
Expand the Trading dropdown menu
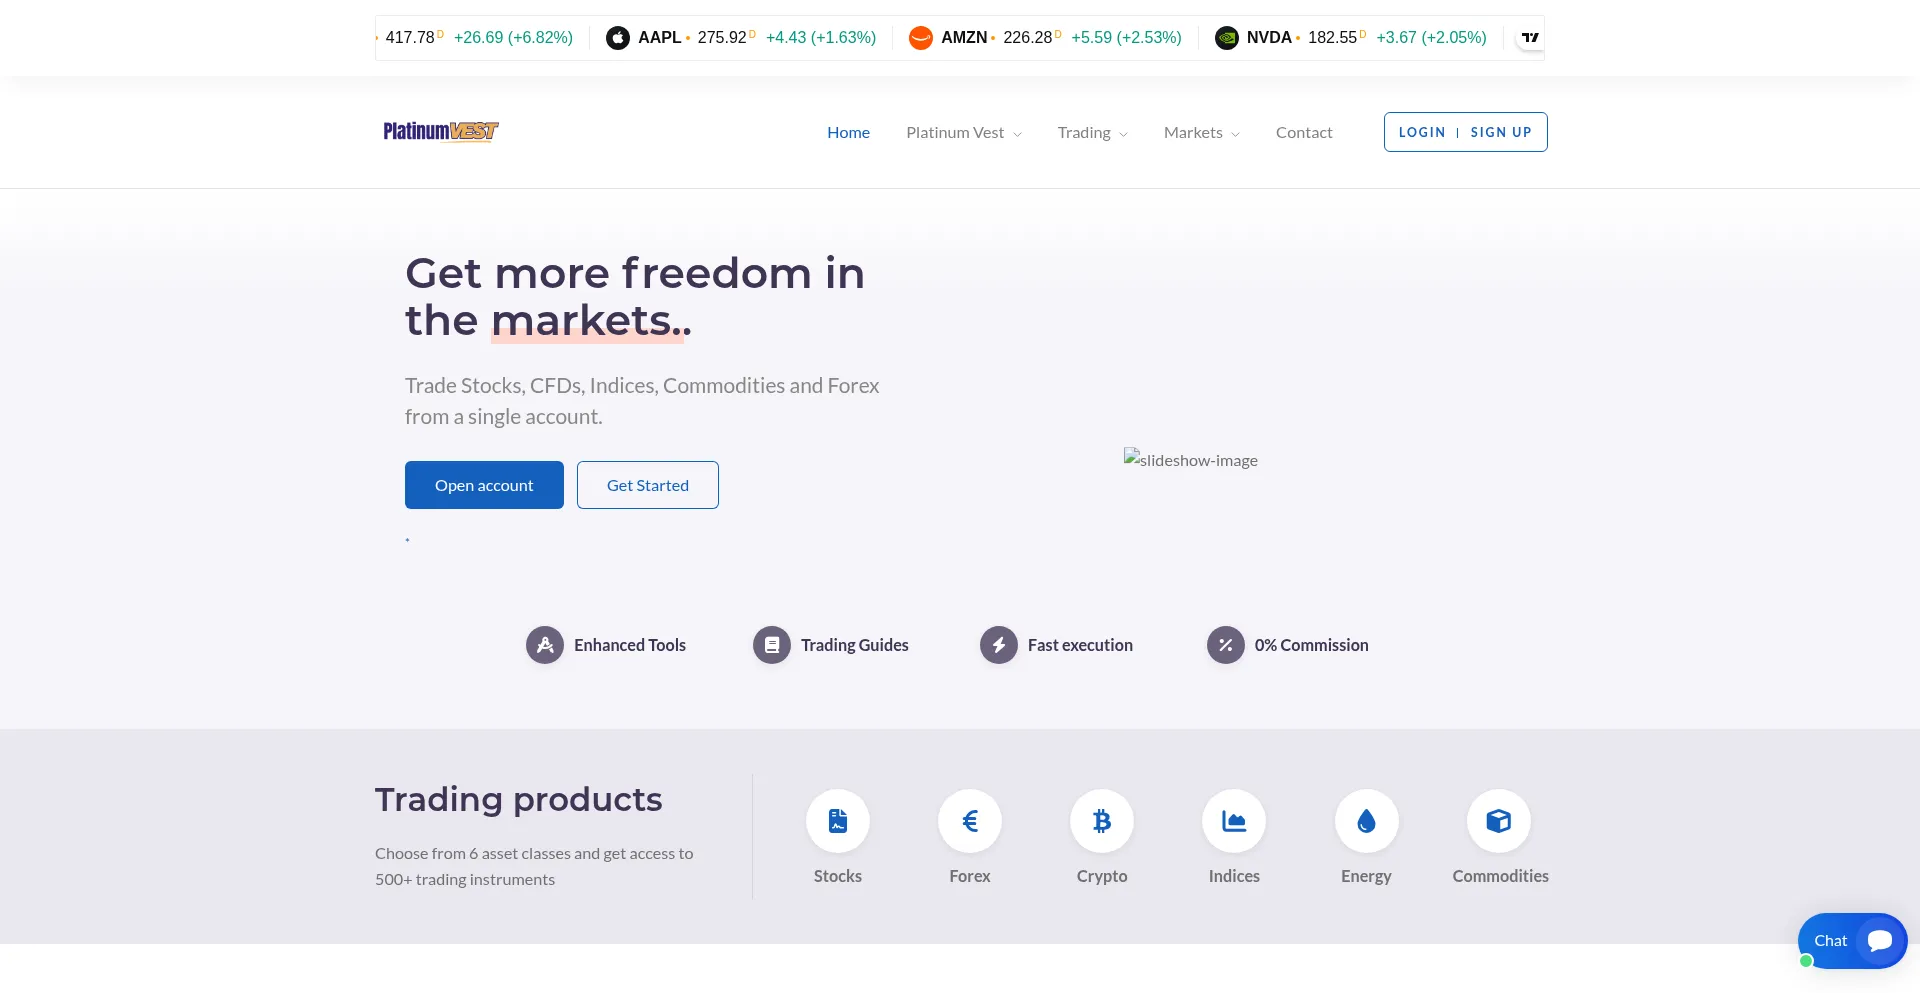pos(1092,133)
